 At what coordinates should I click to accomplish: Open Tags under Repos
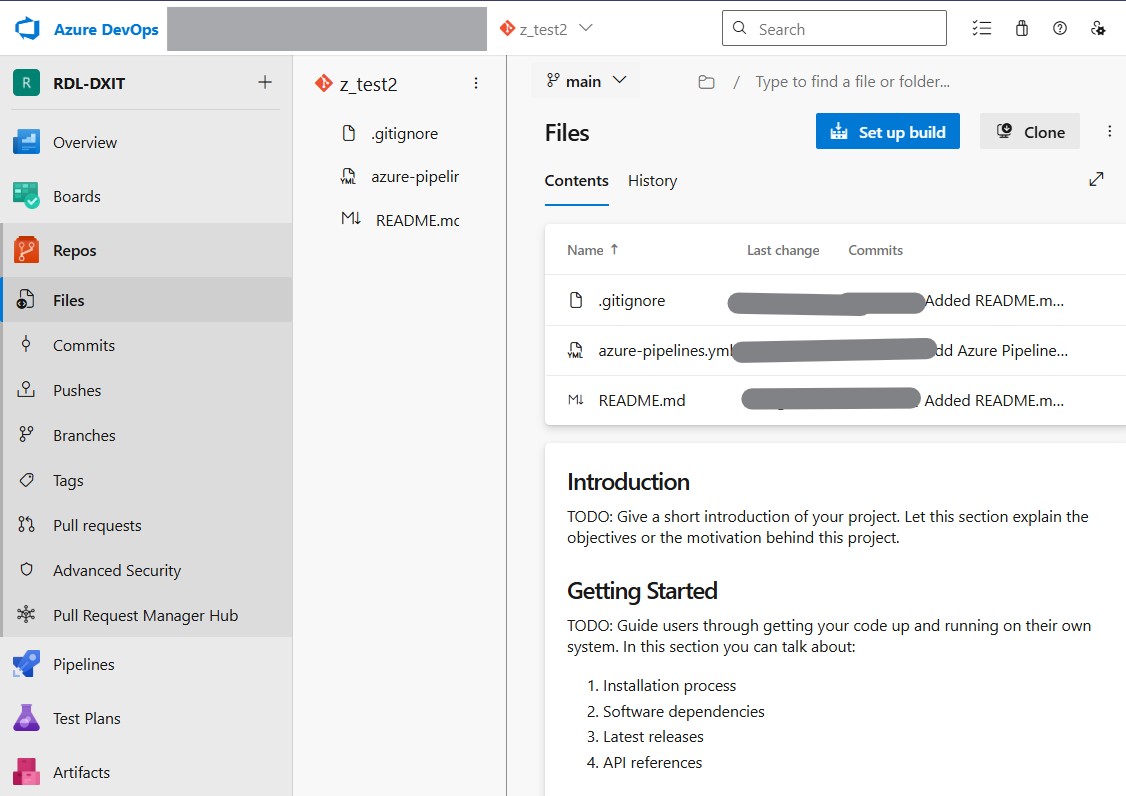(146, 480)
